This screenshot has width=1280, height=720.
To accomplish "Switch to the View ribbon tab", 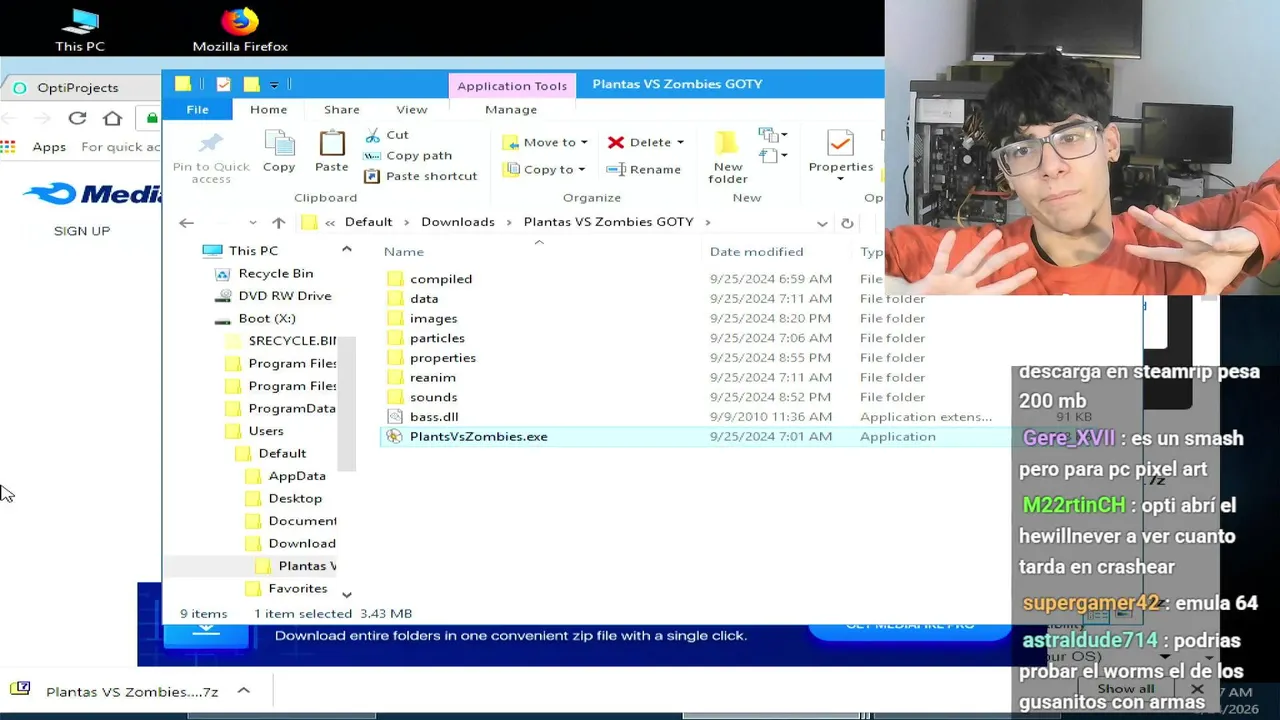I will coord(411,109).
